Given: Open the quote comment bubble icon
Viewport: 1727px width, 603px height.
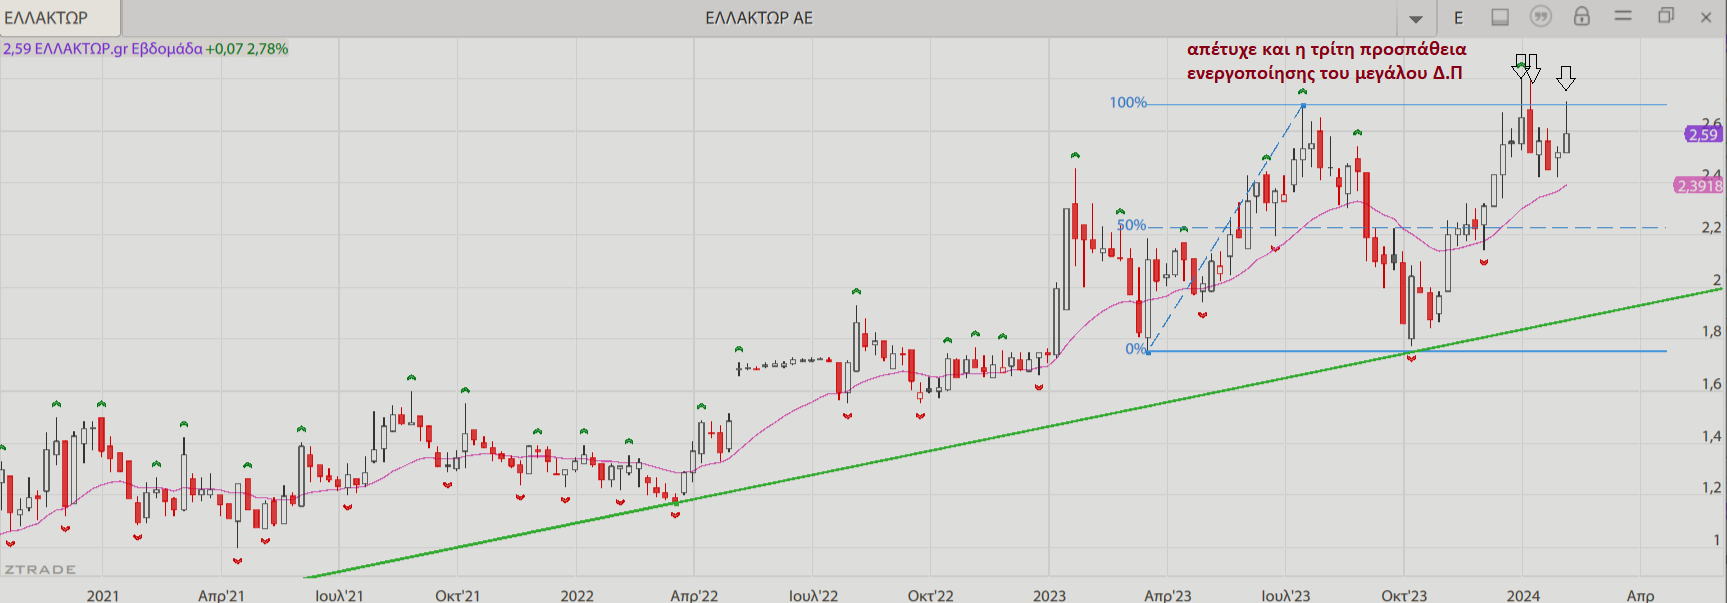Looking at the screenshot, I should [1541, 17].
